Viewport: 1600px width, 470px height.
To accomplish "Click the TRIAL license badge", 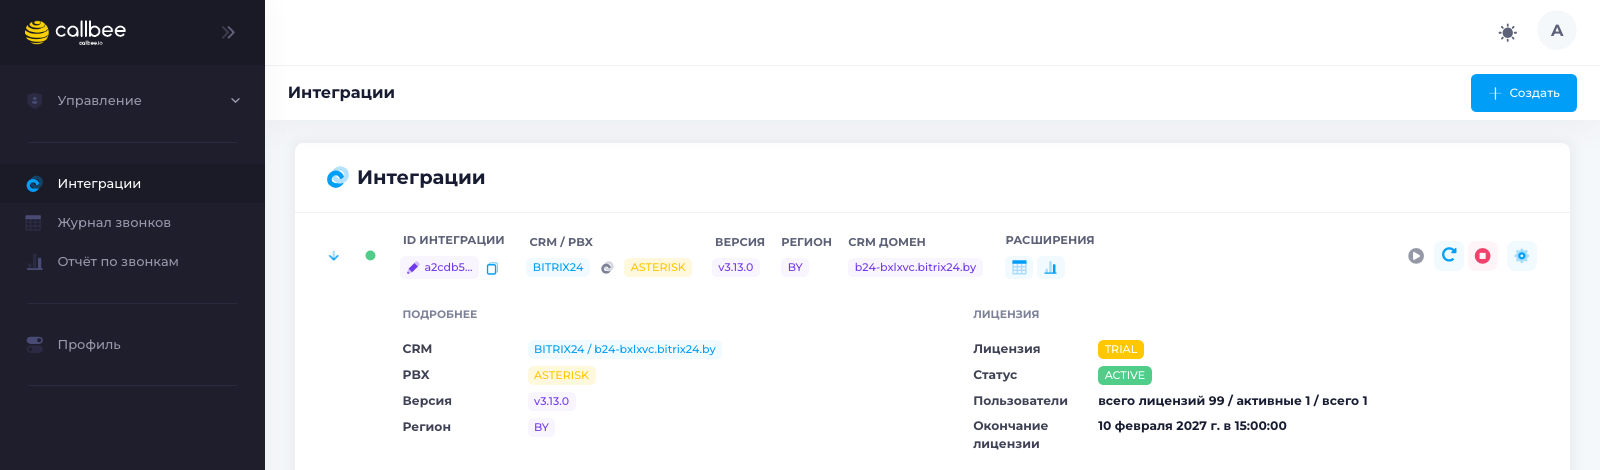I will coord(1121,349).
